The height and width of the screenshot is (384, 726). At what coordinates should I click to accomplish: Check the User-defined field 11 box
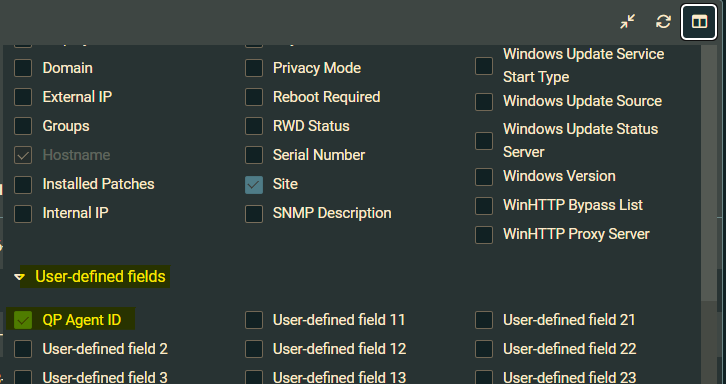click(x=254, y=320)
